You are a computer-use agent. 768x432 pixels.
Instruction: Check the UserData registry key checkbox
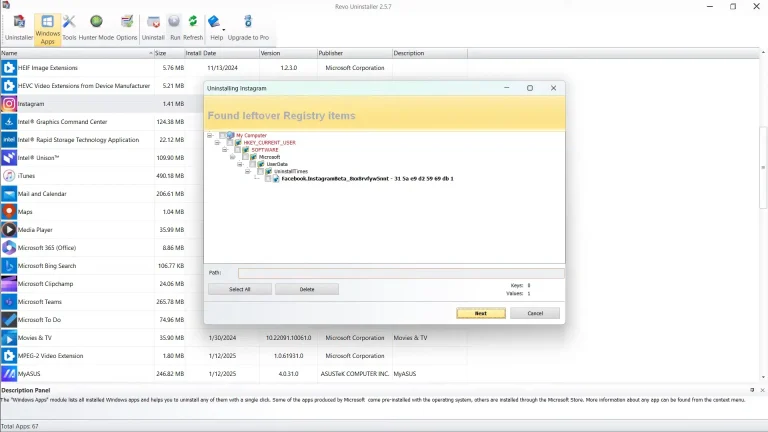253,164
